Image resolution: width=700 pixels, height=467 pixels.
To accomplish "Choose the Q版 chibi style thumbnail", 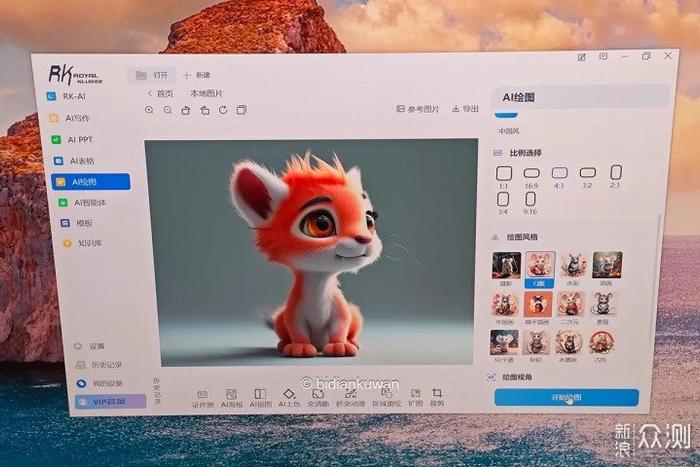I will 540,269.
